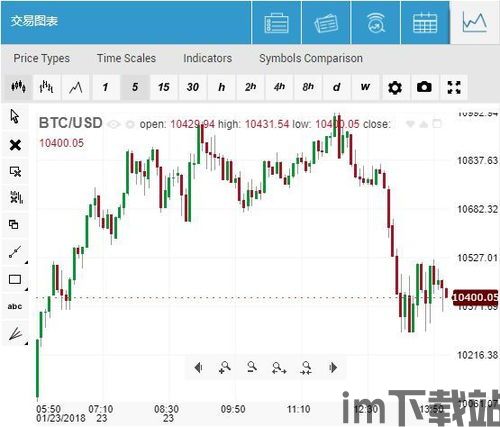This screenshot has width=500, height=427.
Task: Select candlestick chart type
Action: click(18, 87)
